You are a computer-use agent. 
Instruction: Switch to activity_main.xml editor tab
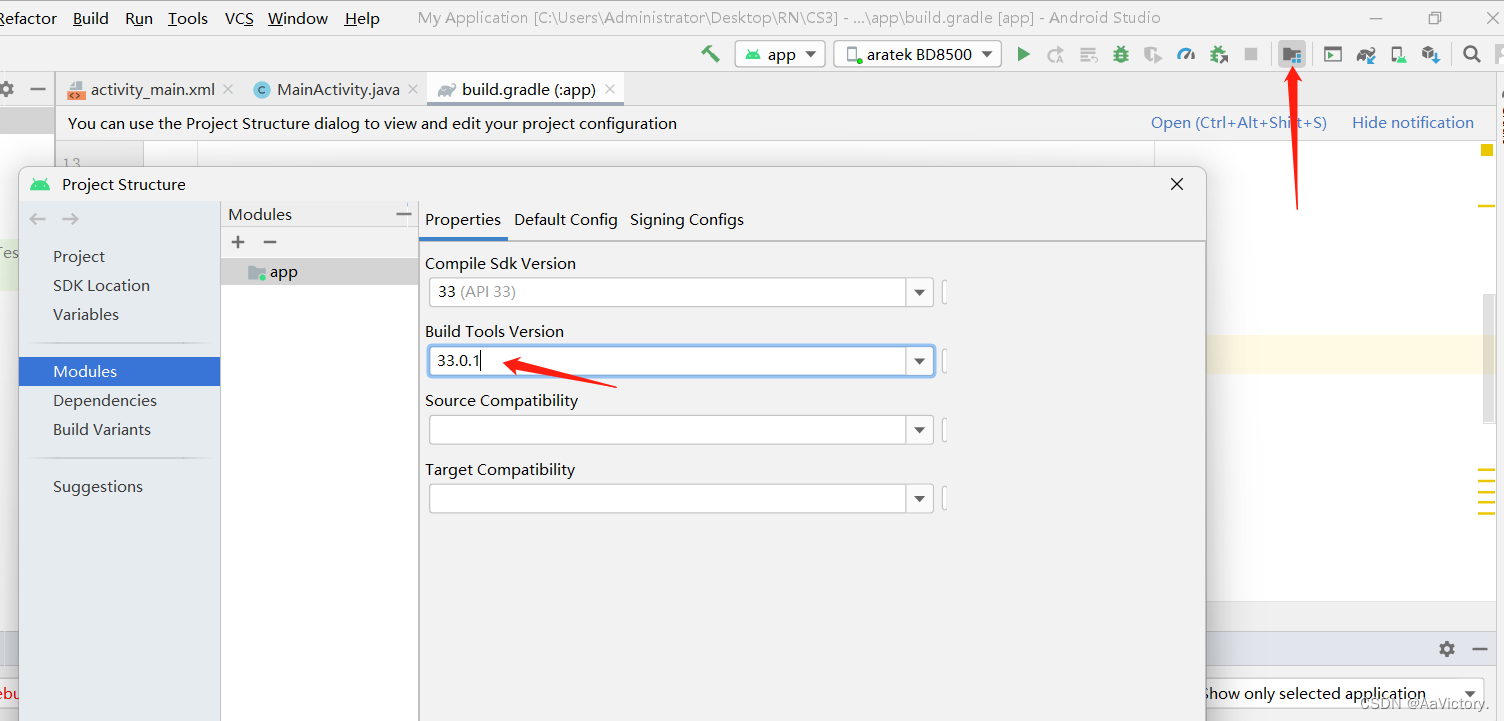click(152, 89)
